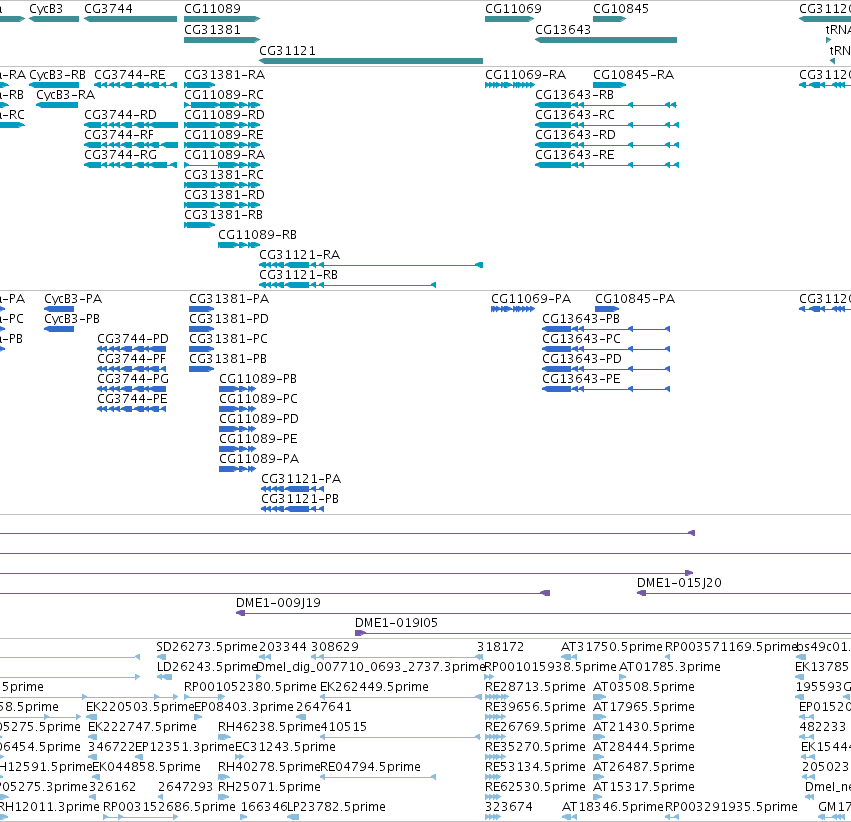This screenshot has width=851, height=822.
Task: Select BAC clone DME1-015J20
Action: (679, 583)
